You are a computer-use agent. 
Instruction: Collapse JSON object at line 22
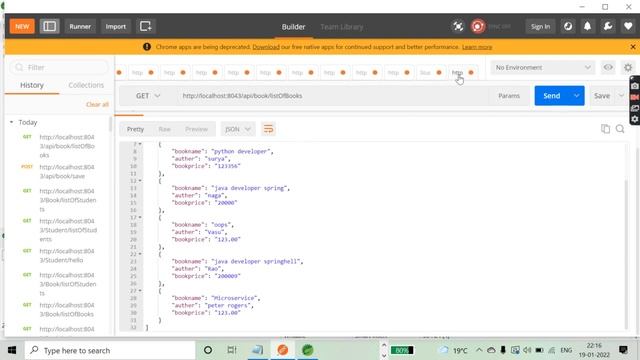(x=140, y=254)
